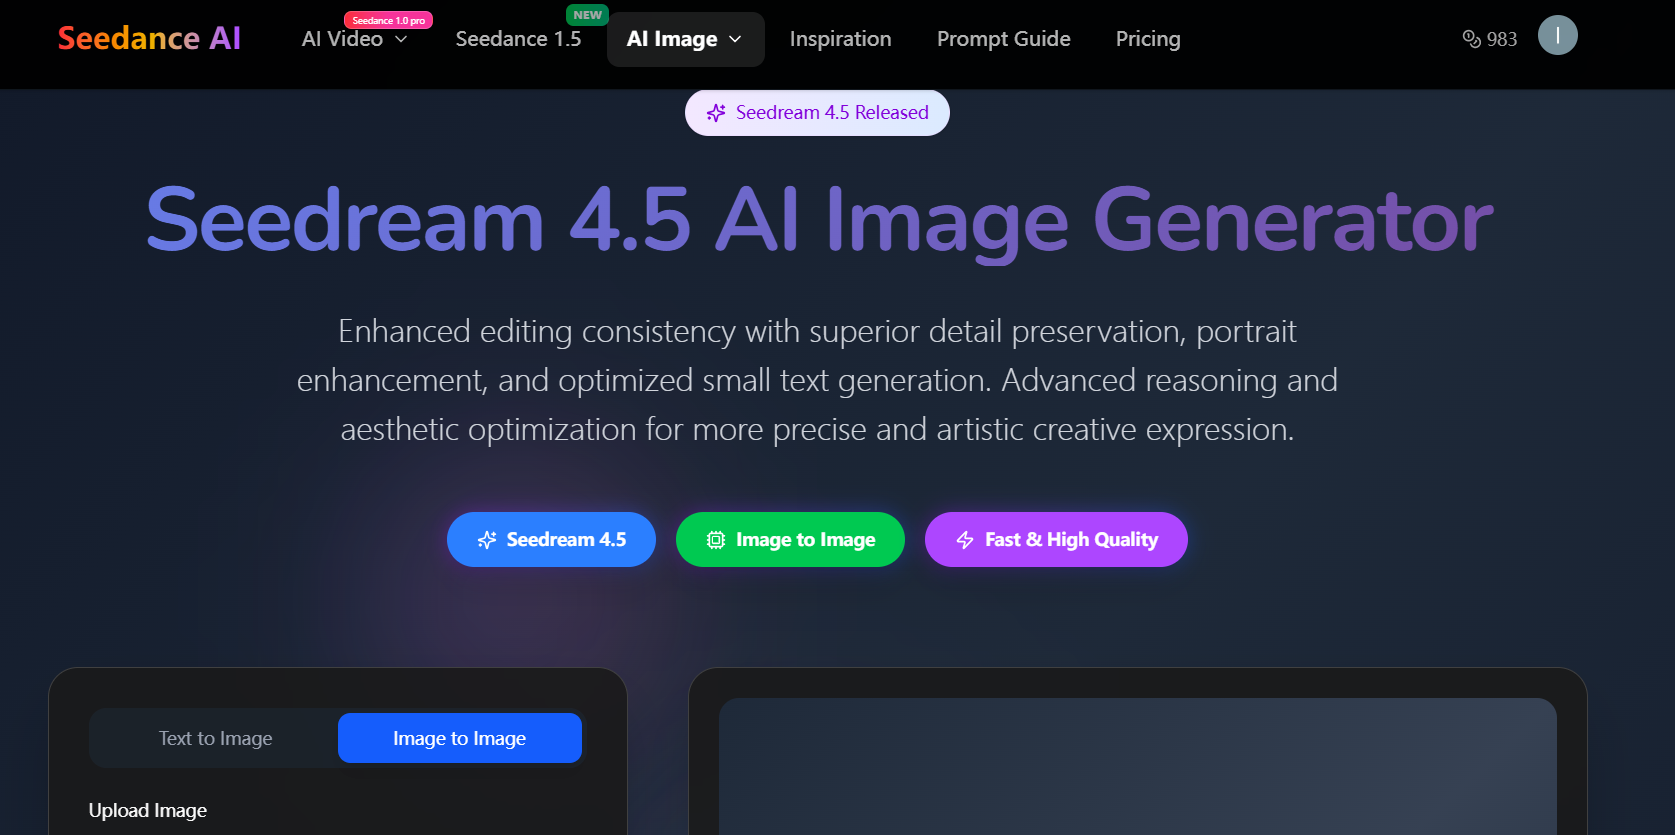Click the chip icon on the green Image to Image button

coord(716,540)
